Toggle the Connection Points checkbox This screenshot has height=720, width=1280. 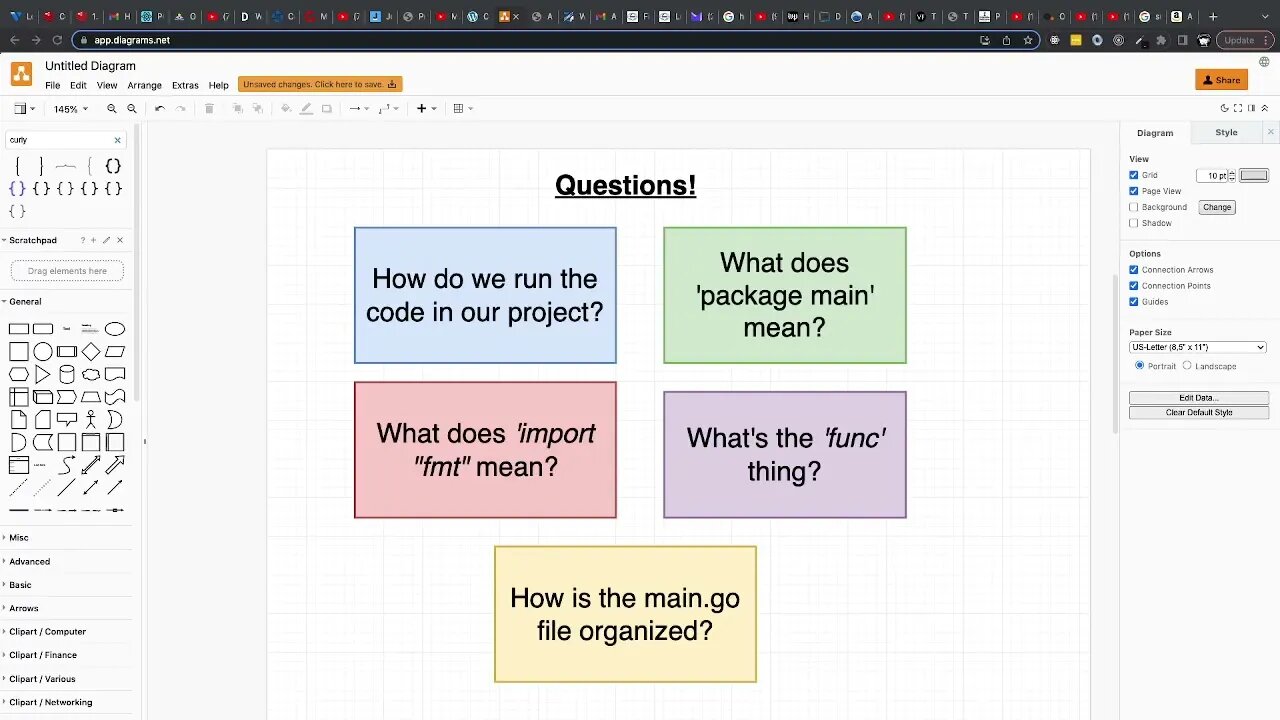(x=1134, y=286)
